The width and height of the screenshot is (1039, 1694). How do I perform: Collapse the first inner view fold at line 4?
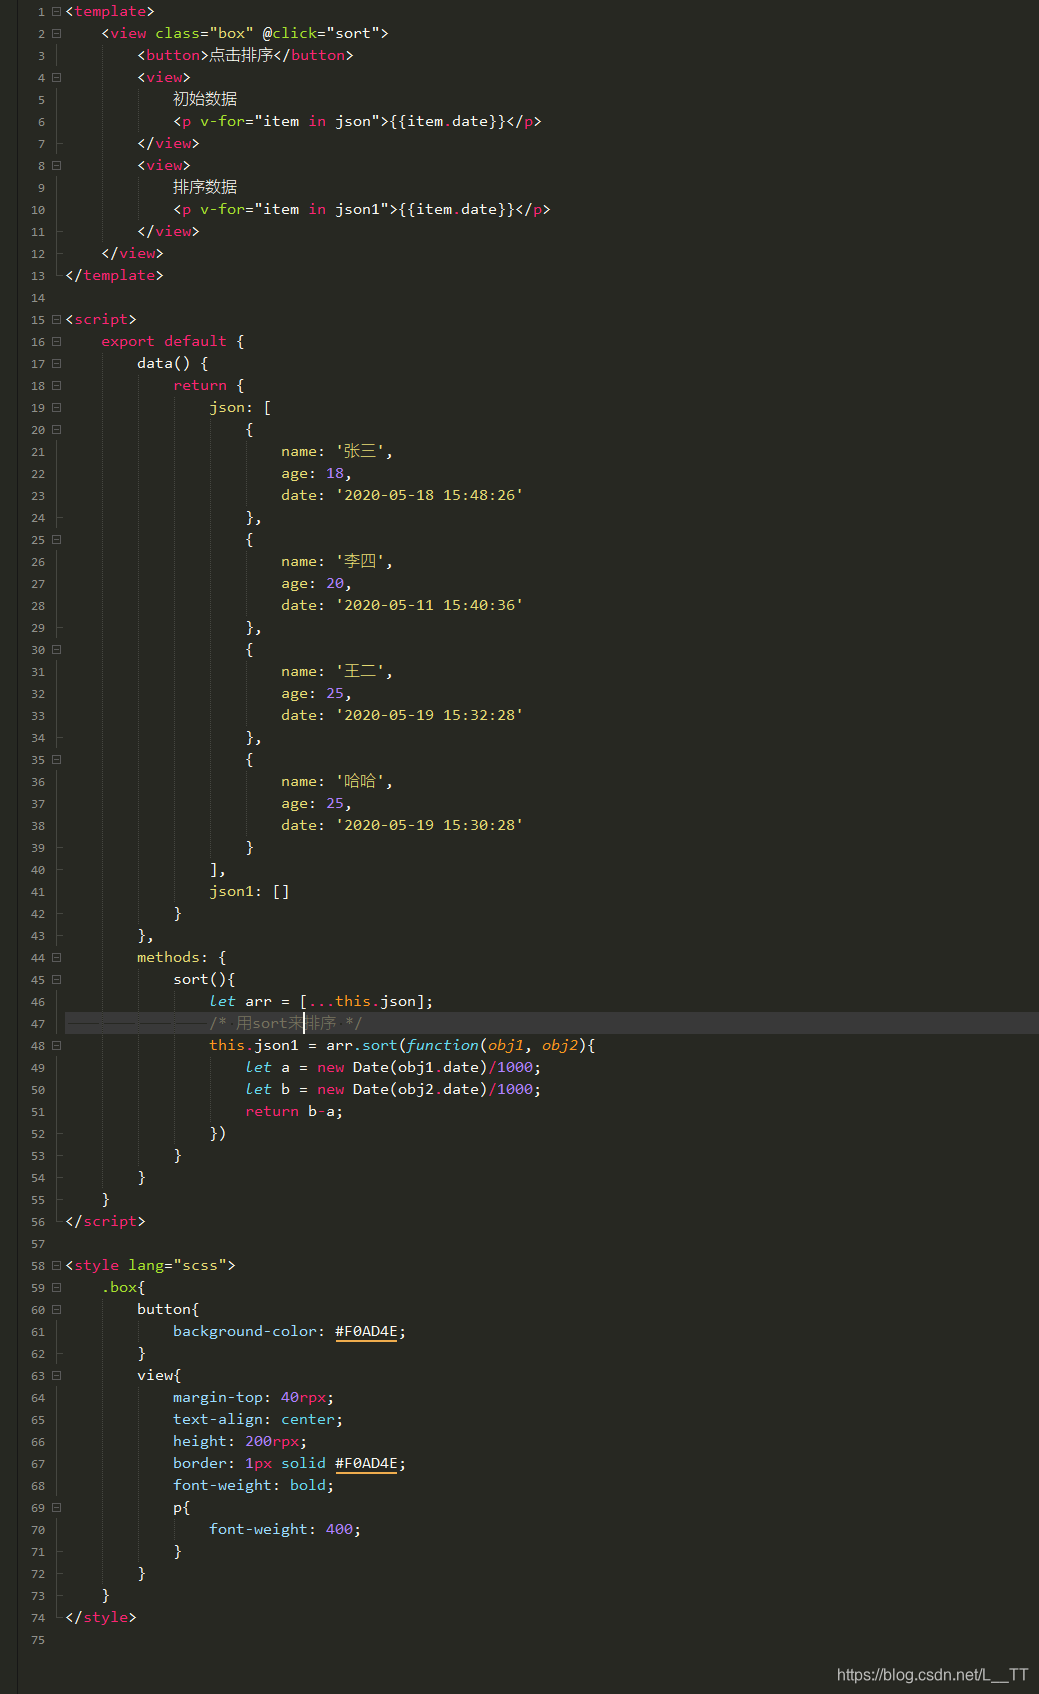[56, 77]
